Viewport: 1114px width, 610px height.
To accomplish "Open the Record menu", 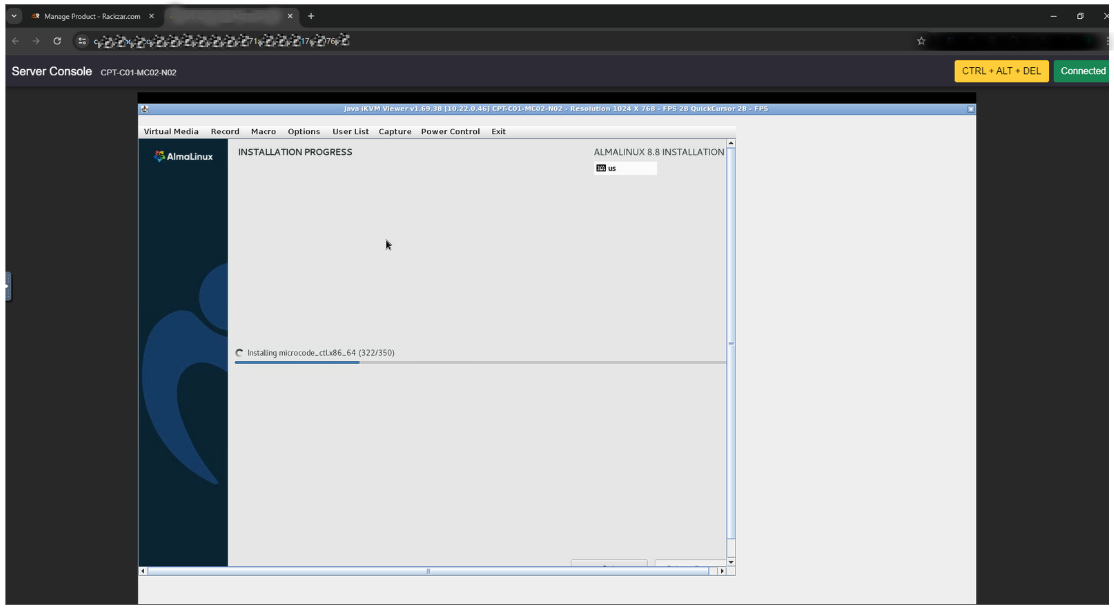I will coord(225,131).
